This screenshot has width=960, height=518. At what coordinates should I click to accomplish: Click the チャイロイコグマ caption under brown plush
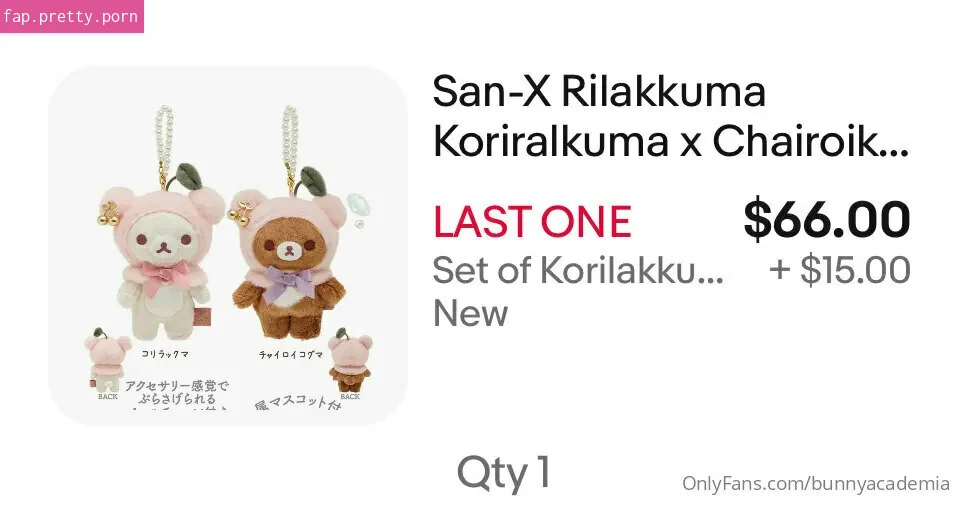290,355
